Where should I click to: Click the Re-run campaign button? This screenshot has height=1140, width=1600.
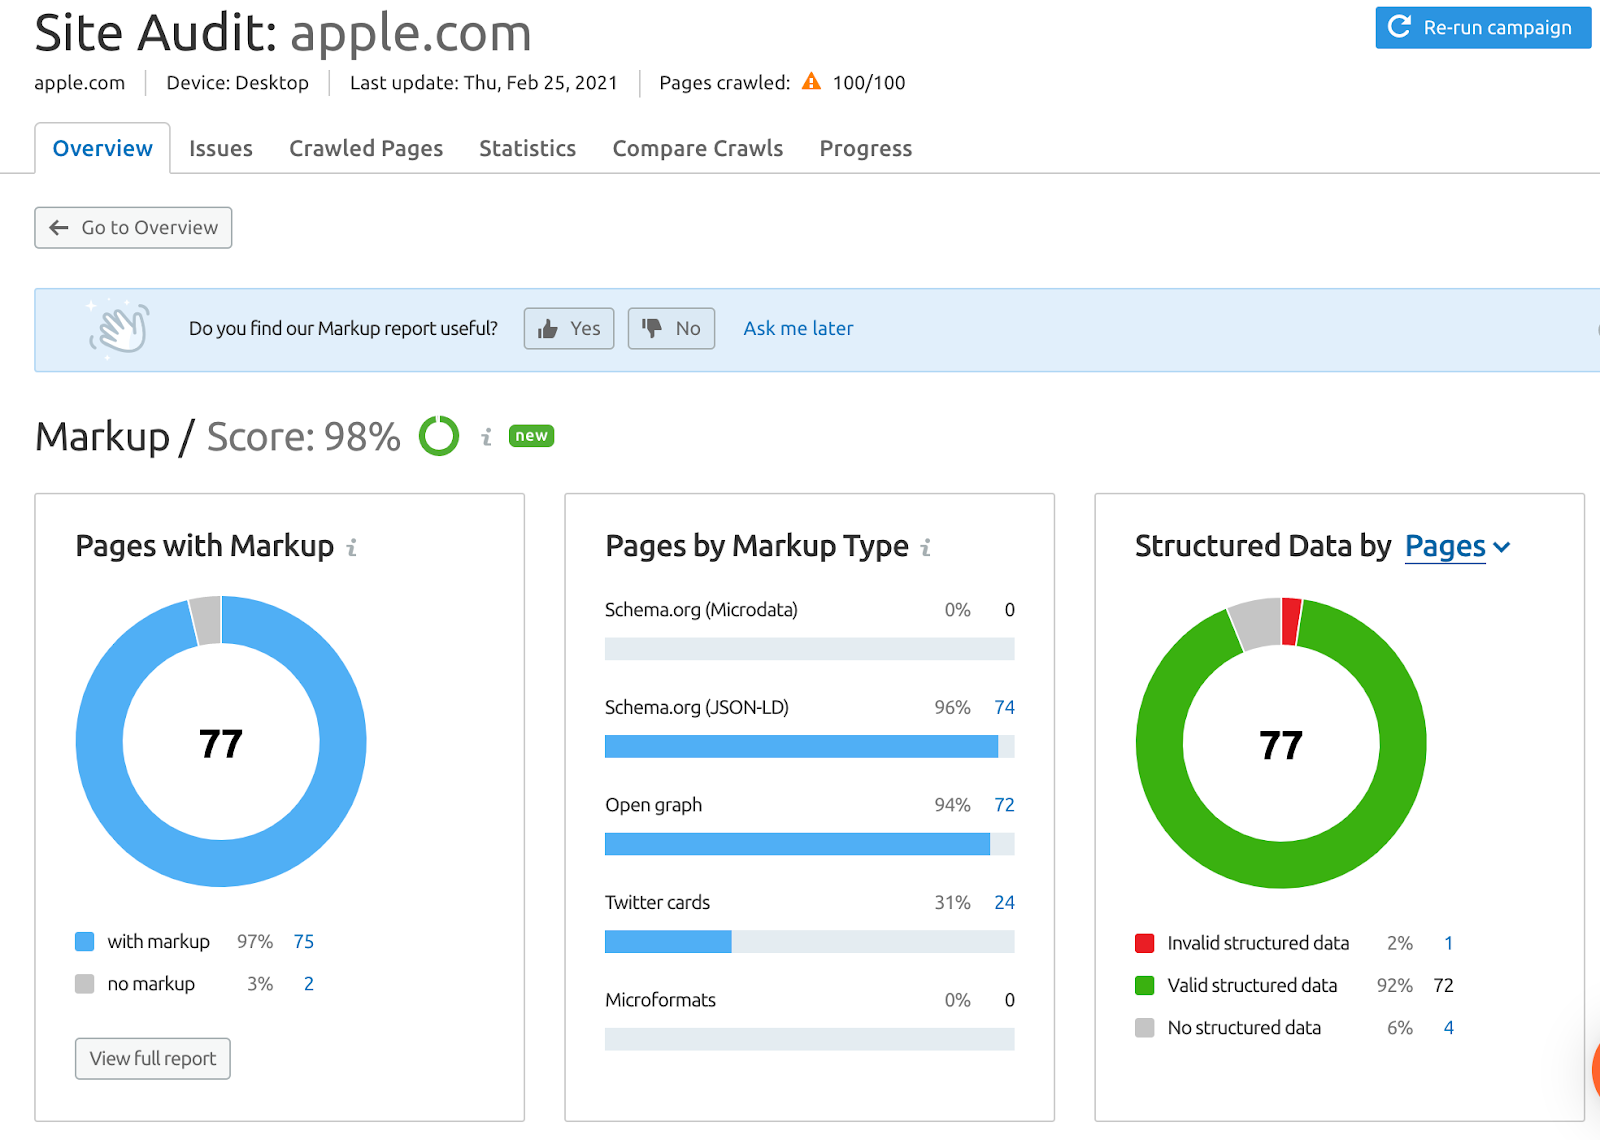click(1484, 27)
